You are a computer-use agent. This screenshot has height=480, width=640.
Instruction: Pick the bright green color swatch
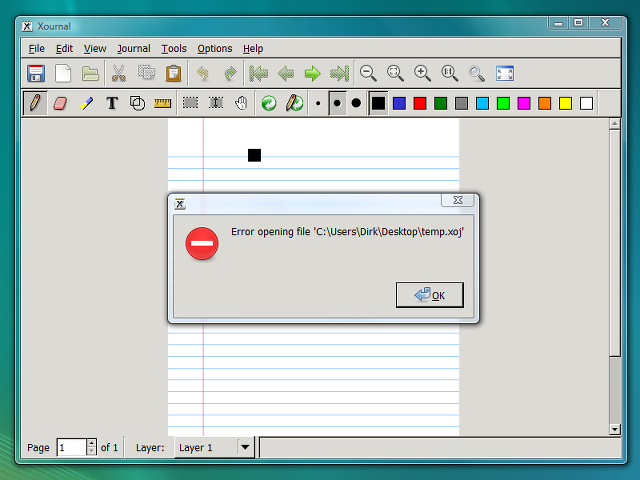(x=503, y=103)
